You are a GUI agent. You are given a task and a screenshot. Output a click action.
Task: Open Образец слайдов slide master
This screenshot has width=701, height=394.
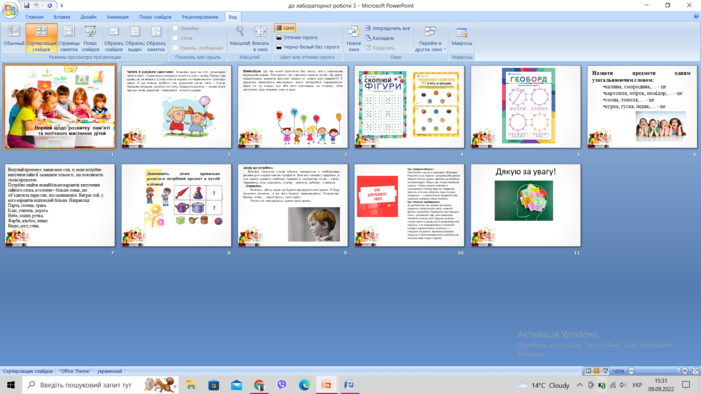[114, 38]
